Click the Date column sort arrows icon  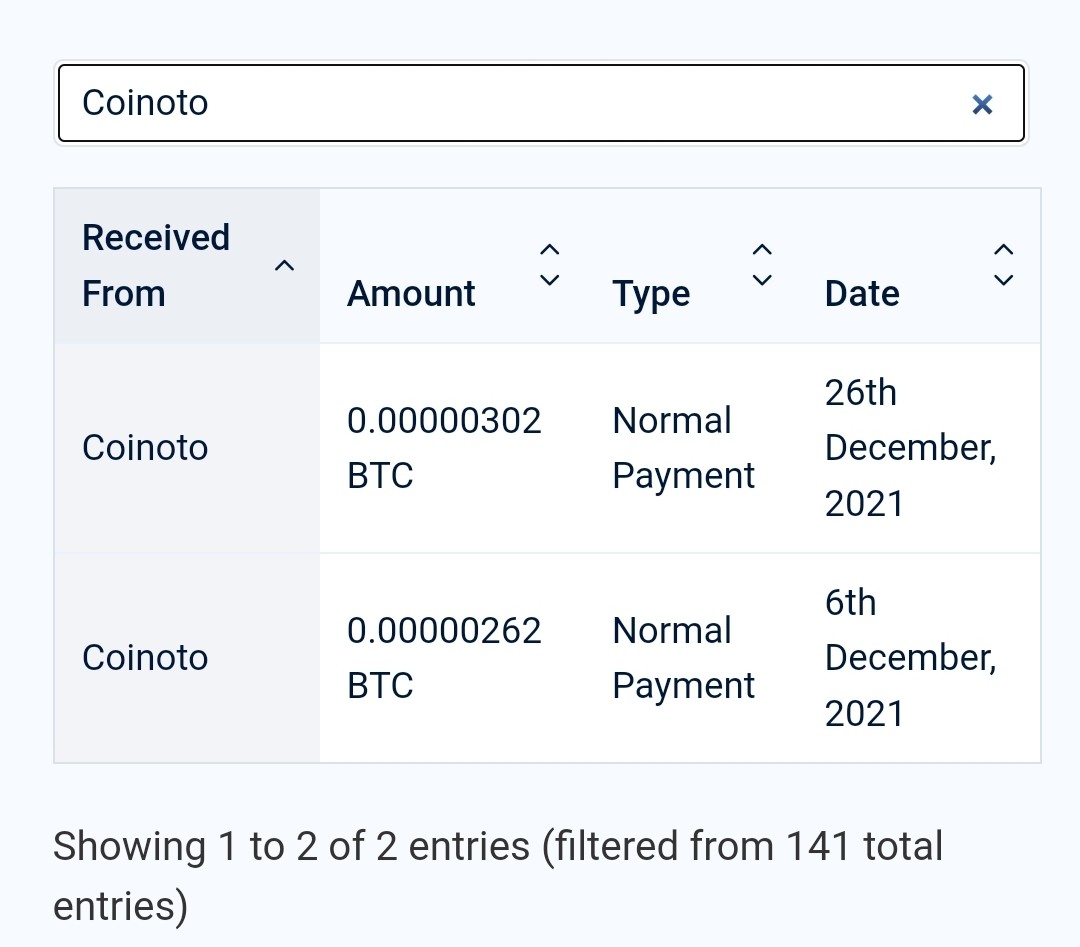(1004, 265)
